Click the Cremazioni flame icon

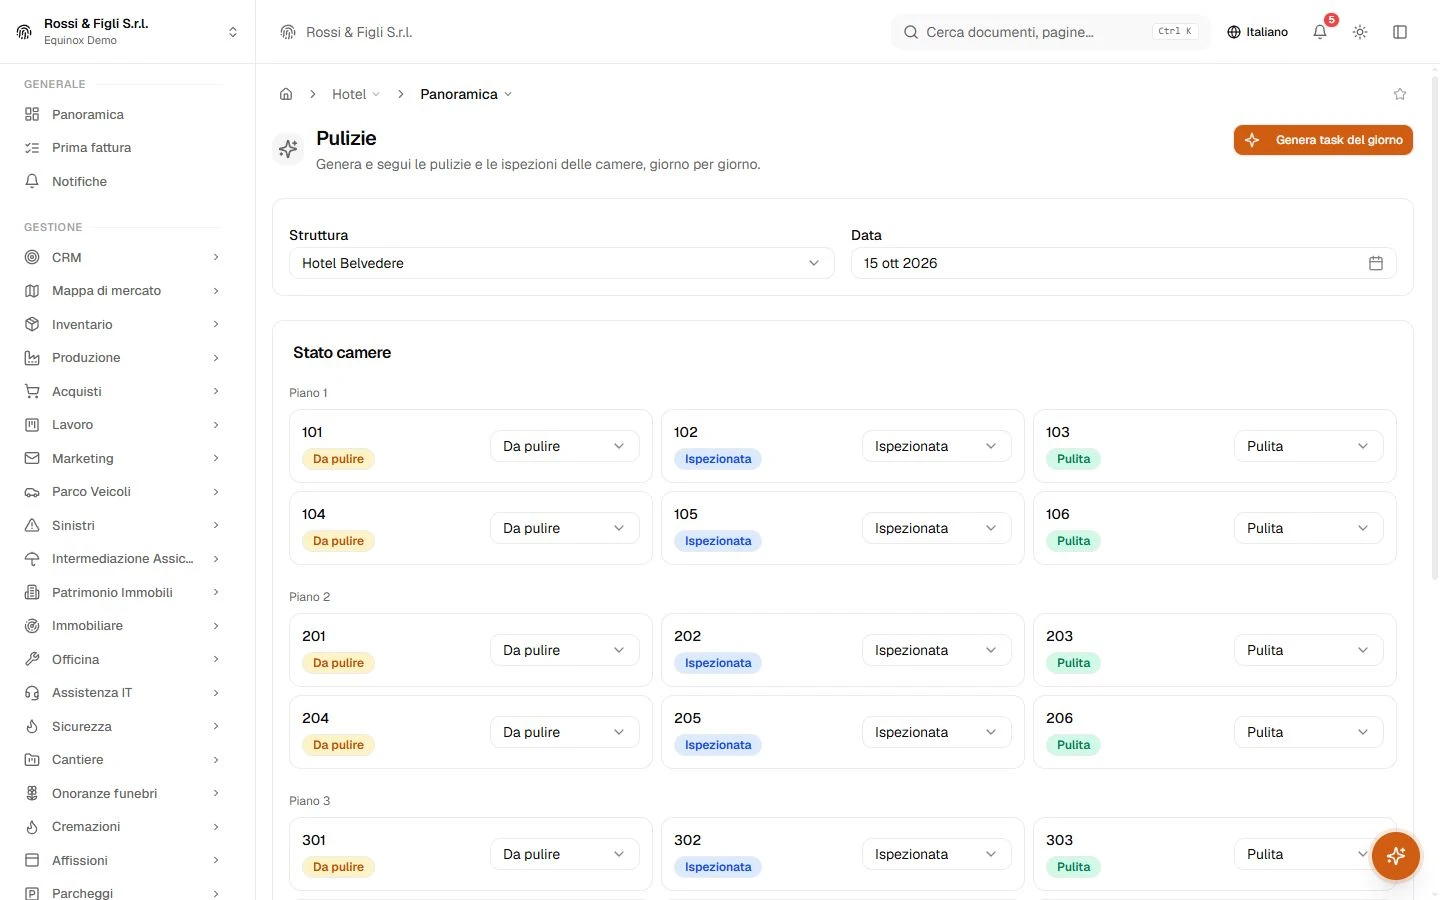click(x=32, y=827)
